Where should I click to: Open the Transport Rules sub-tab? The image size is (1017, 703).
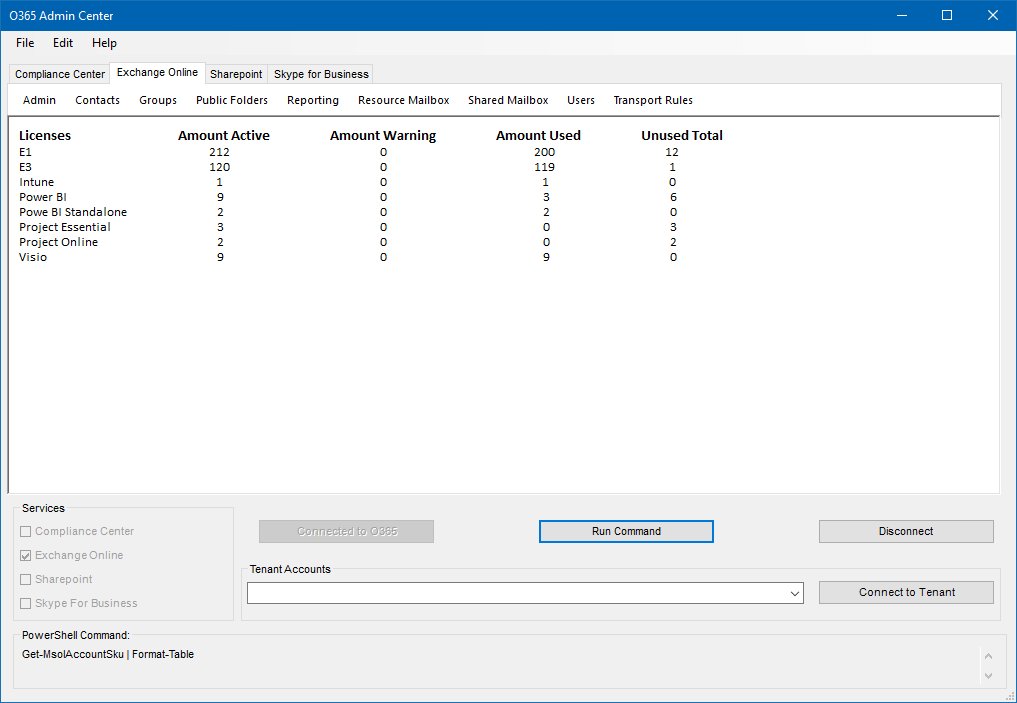[x=652, y=100]
